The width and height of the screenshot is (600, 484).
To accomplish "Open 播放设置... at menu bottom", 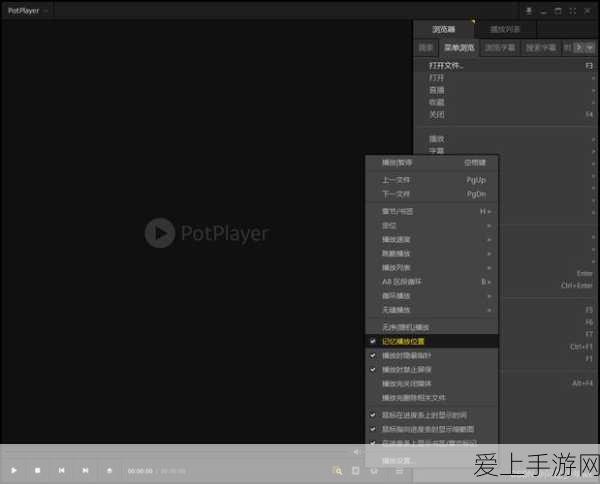I will coord(432,461).
